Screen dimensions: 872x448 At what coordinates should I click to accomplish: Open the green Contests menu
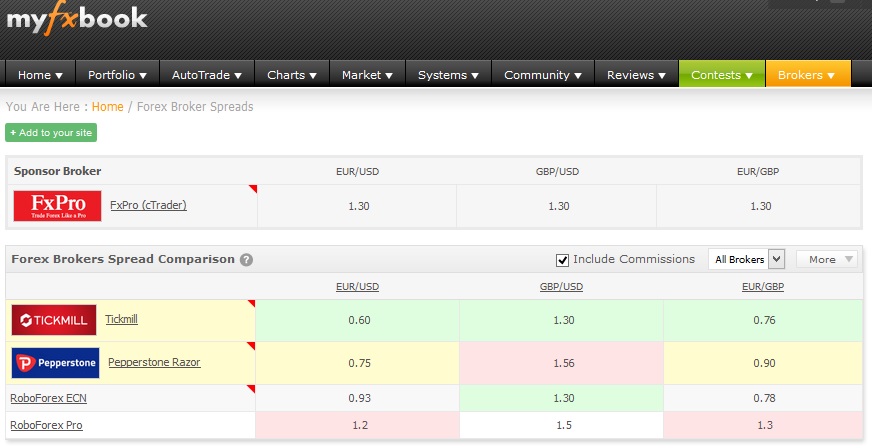click(722, 74)
